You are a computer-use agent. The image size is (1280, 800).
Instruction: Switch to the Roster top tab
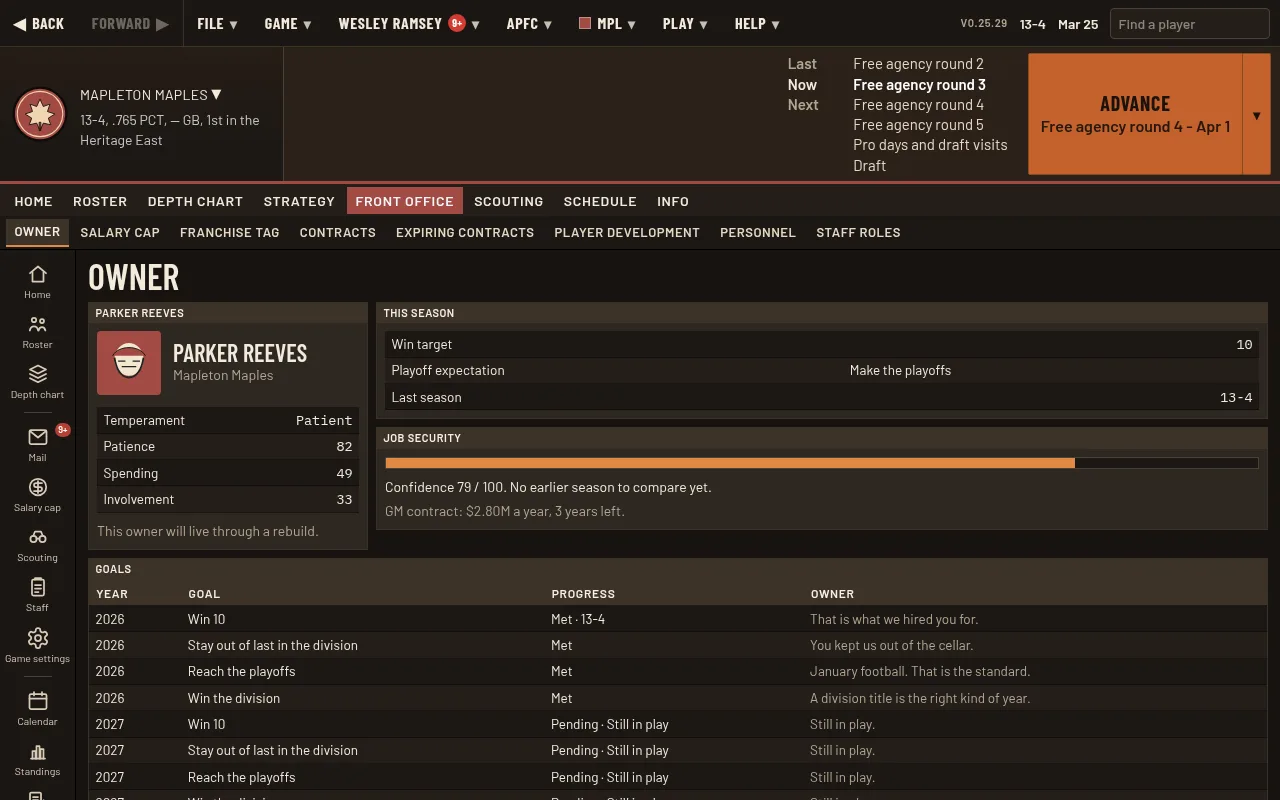click(x=100, y=201)
